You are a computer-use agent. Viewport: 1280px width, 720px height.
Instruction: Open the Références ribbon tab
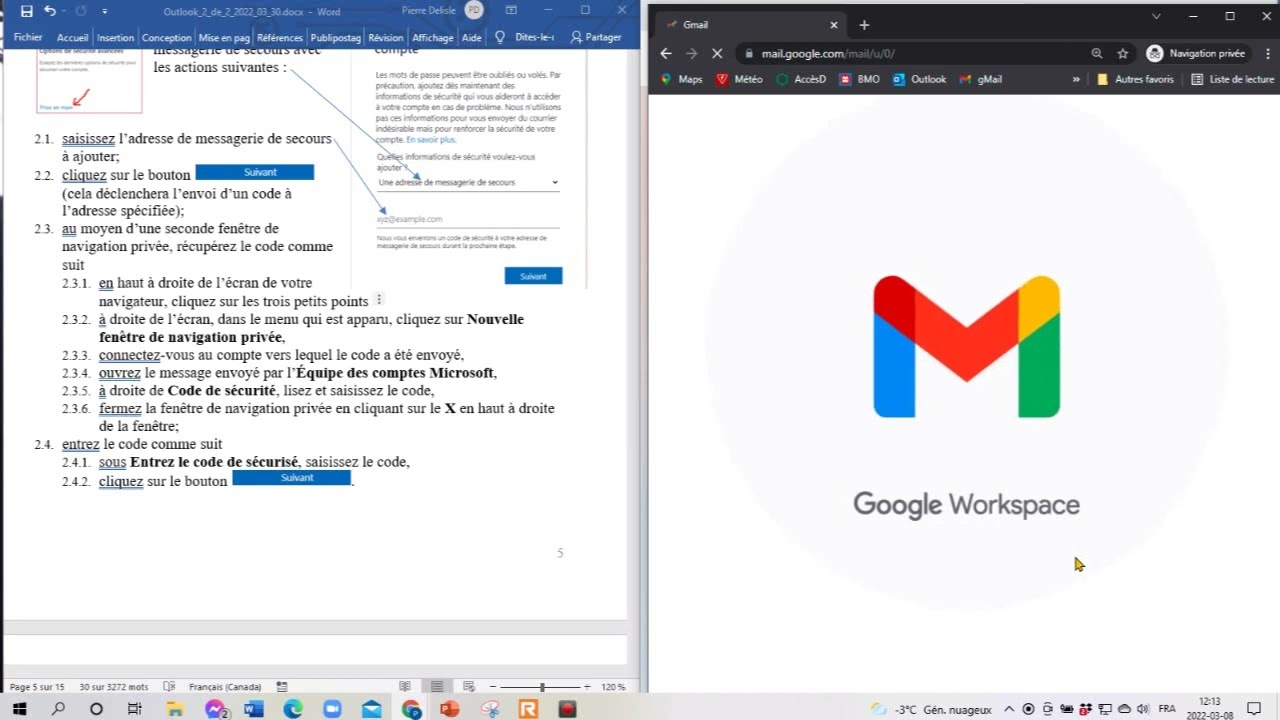(280, 37)
